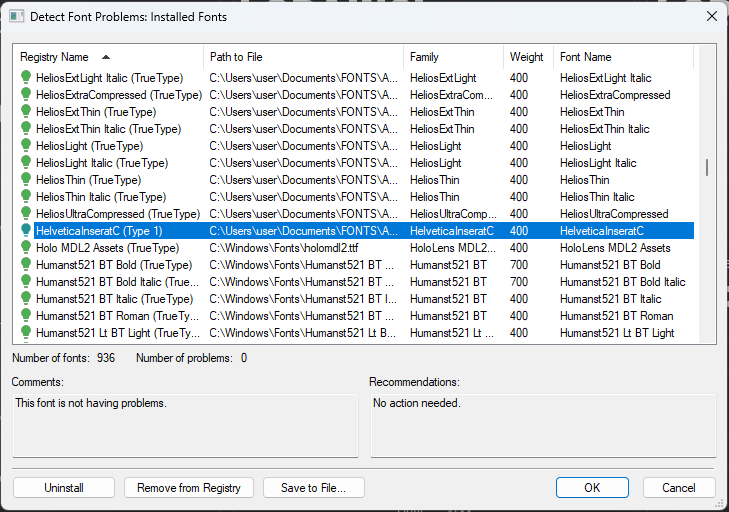Click the Humanst521 Lt BT Light font name cell
The image size is (729, 512).
point(617,333)
